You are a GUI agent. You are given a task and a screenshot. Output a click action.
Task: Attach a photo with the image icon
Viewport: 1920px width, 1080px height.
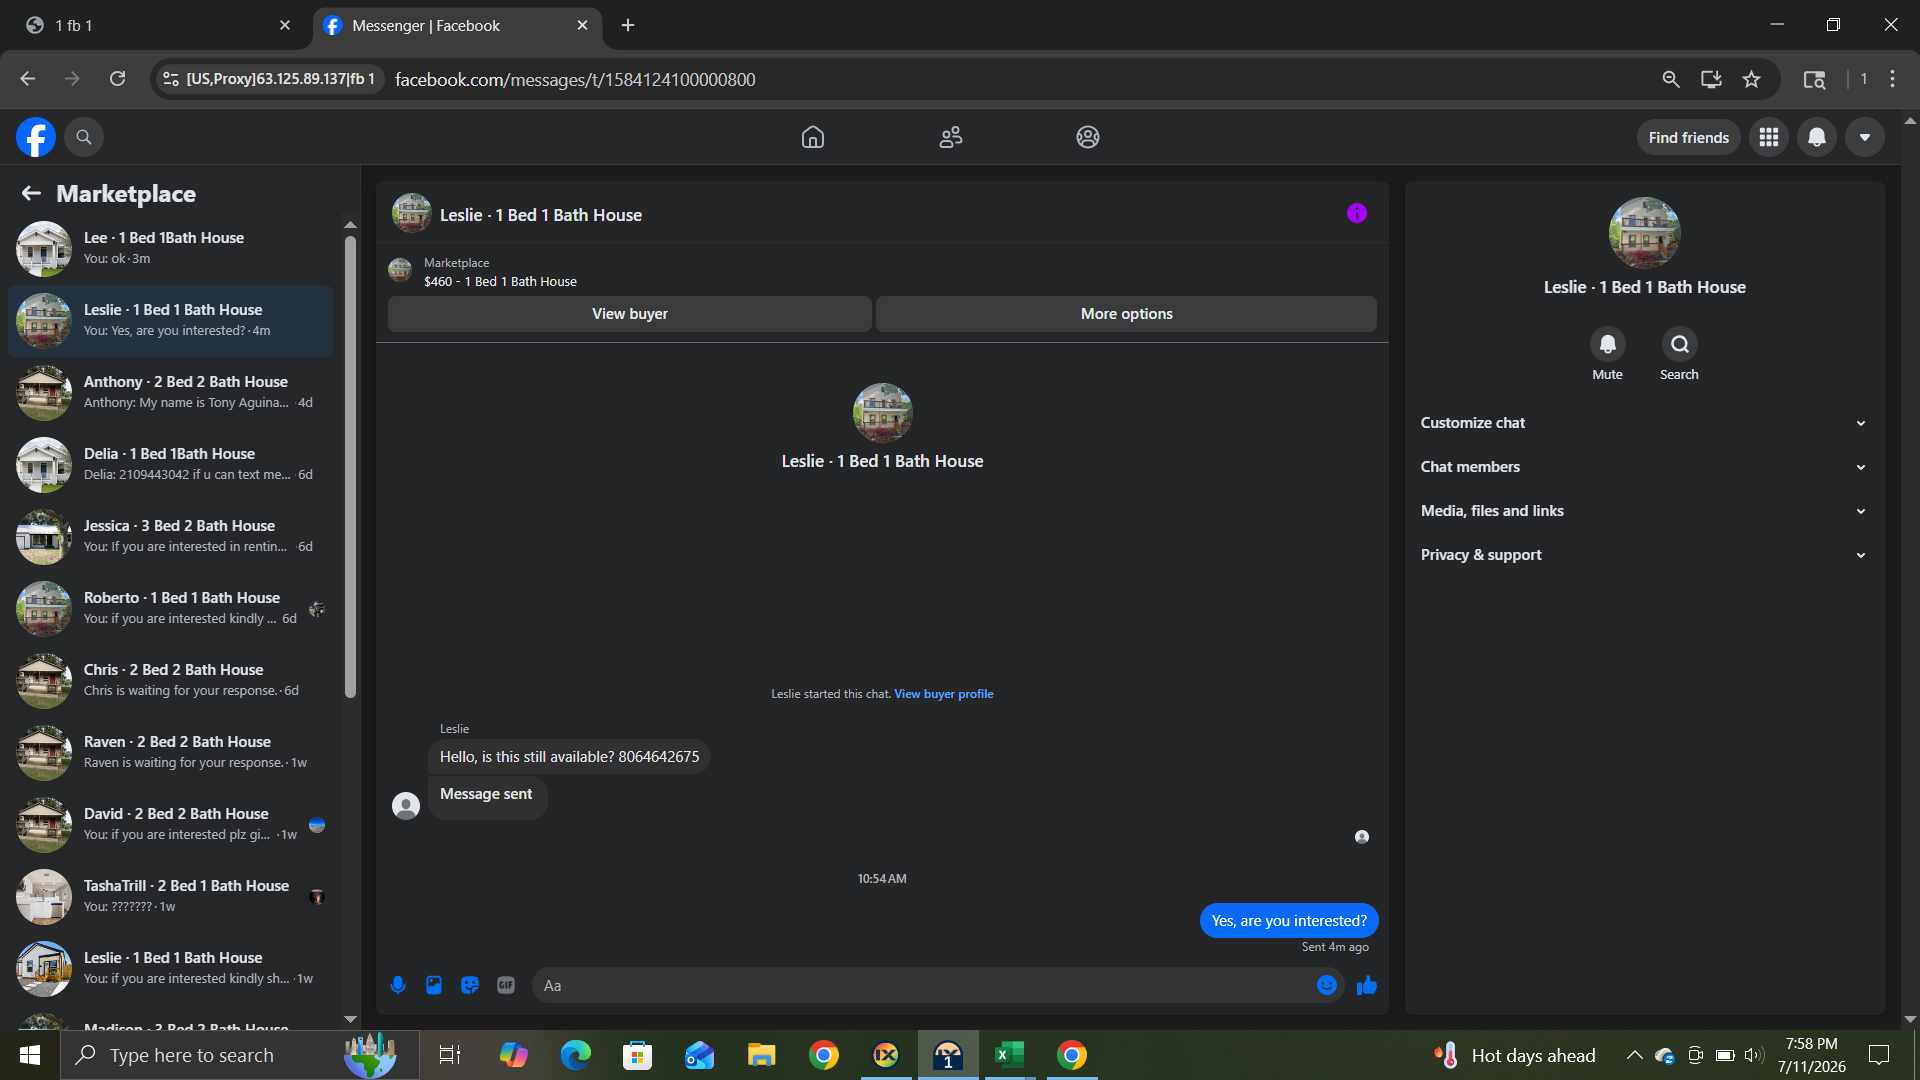[x=434, y=985]
